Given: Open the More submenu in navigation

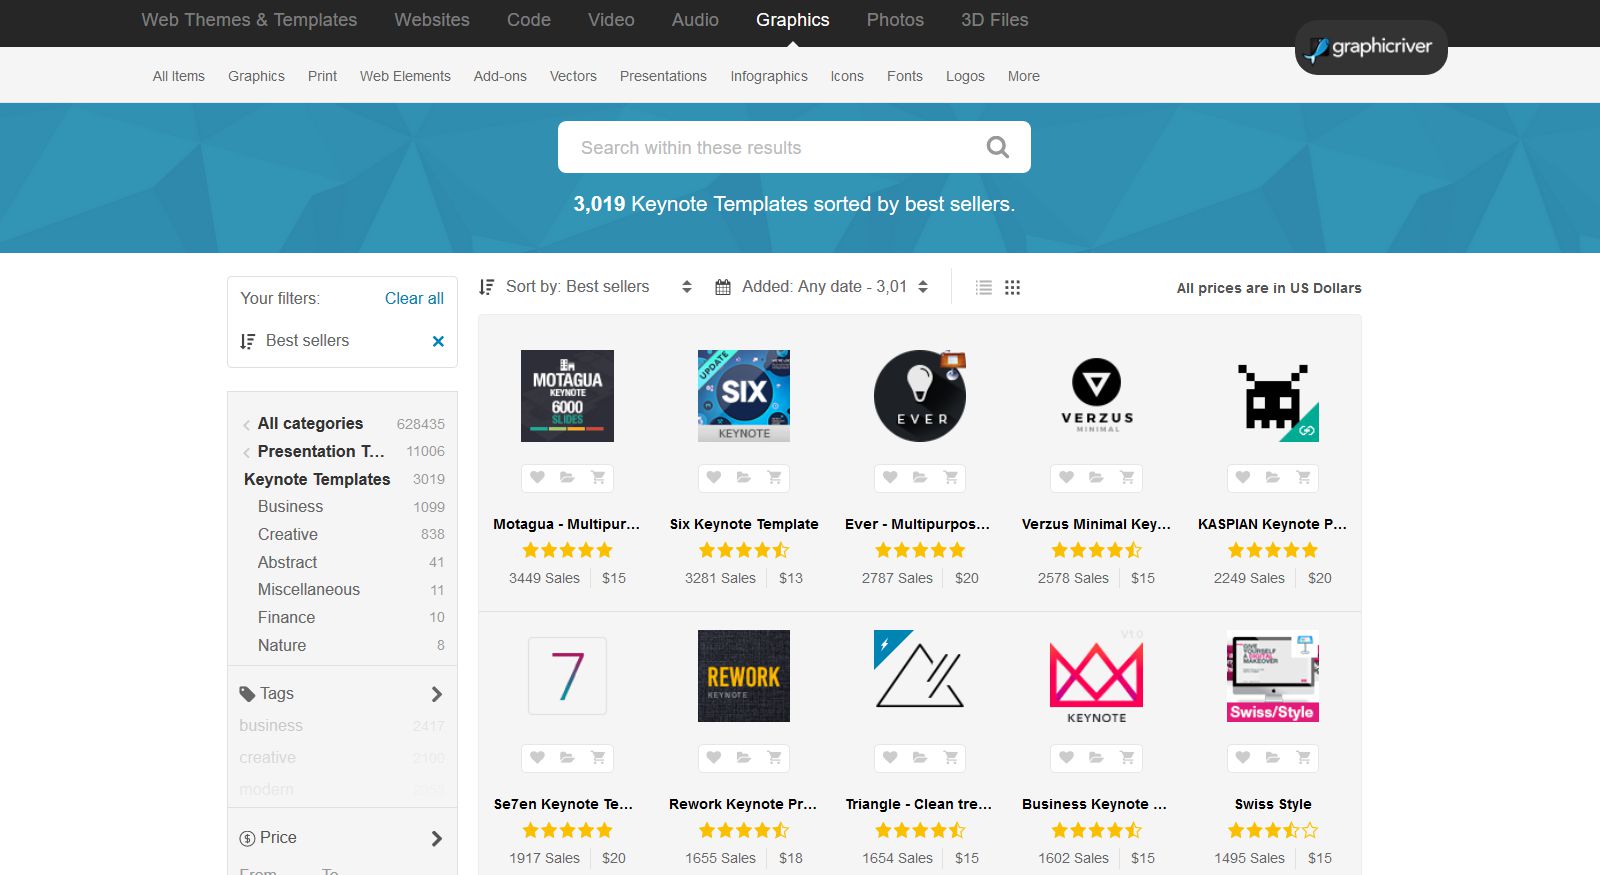Looking at the screenshot, I should 1024,76.
